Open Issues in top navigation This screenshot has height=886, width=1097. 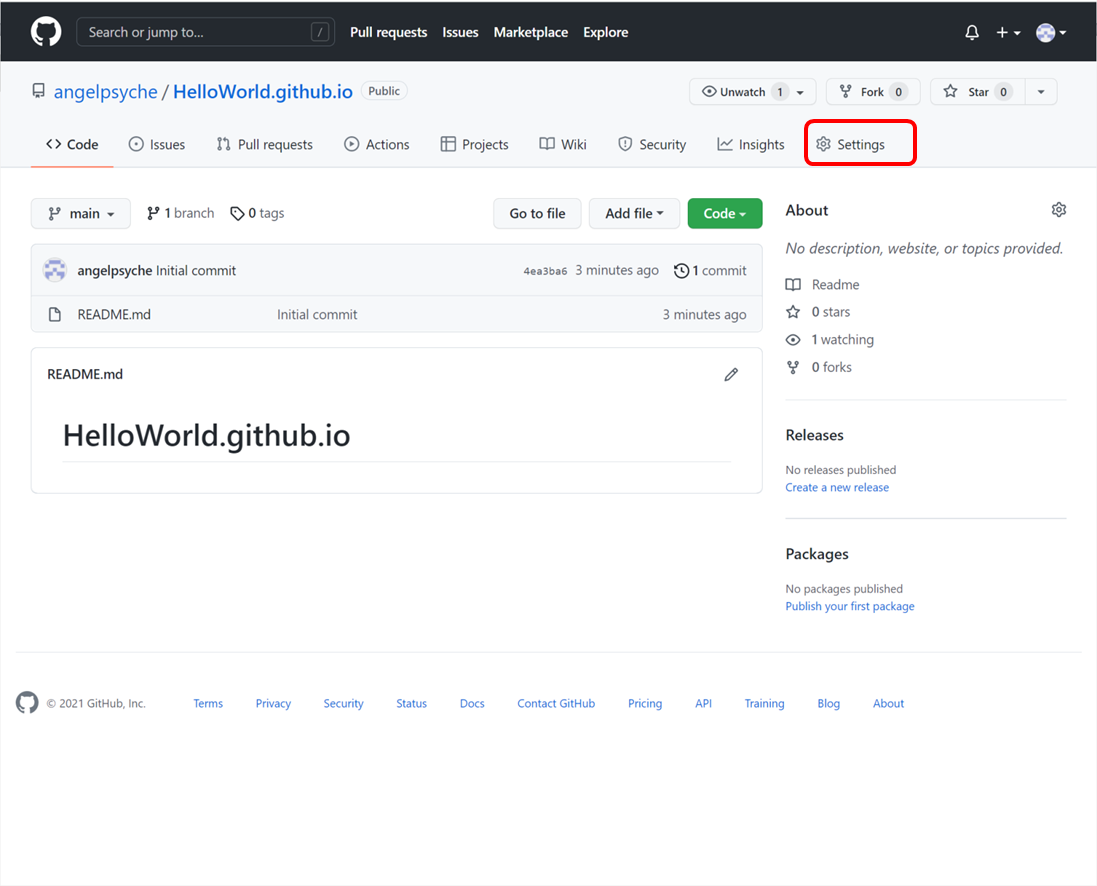click(460, 32)
